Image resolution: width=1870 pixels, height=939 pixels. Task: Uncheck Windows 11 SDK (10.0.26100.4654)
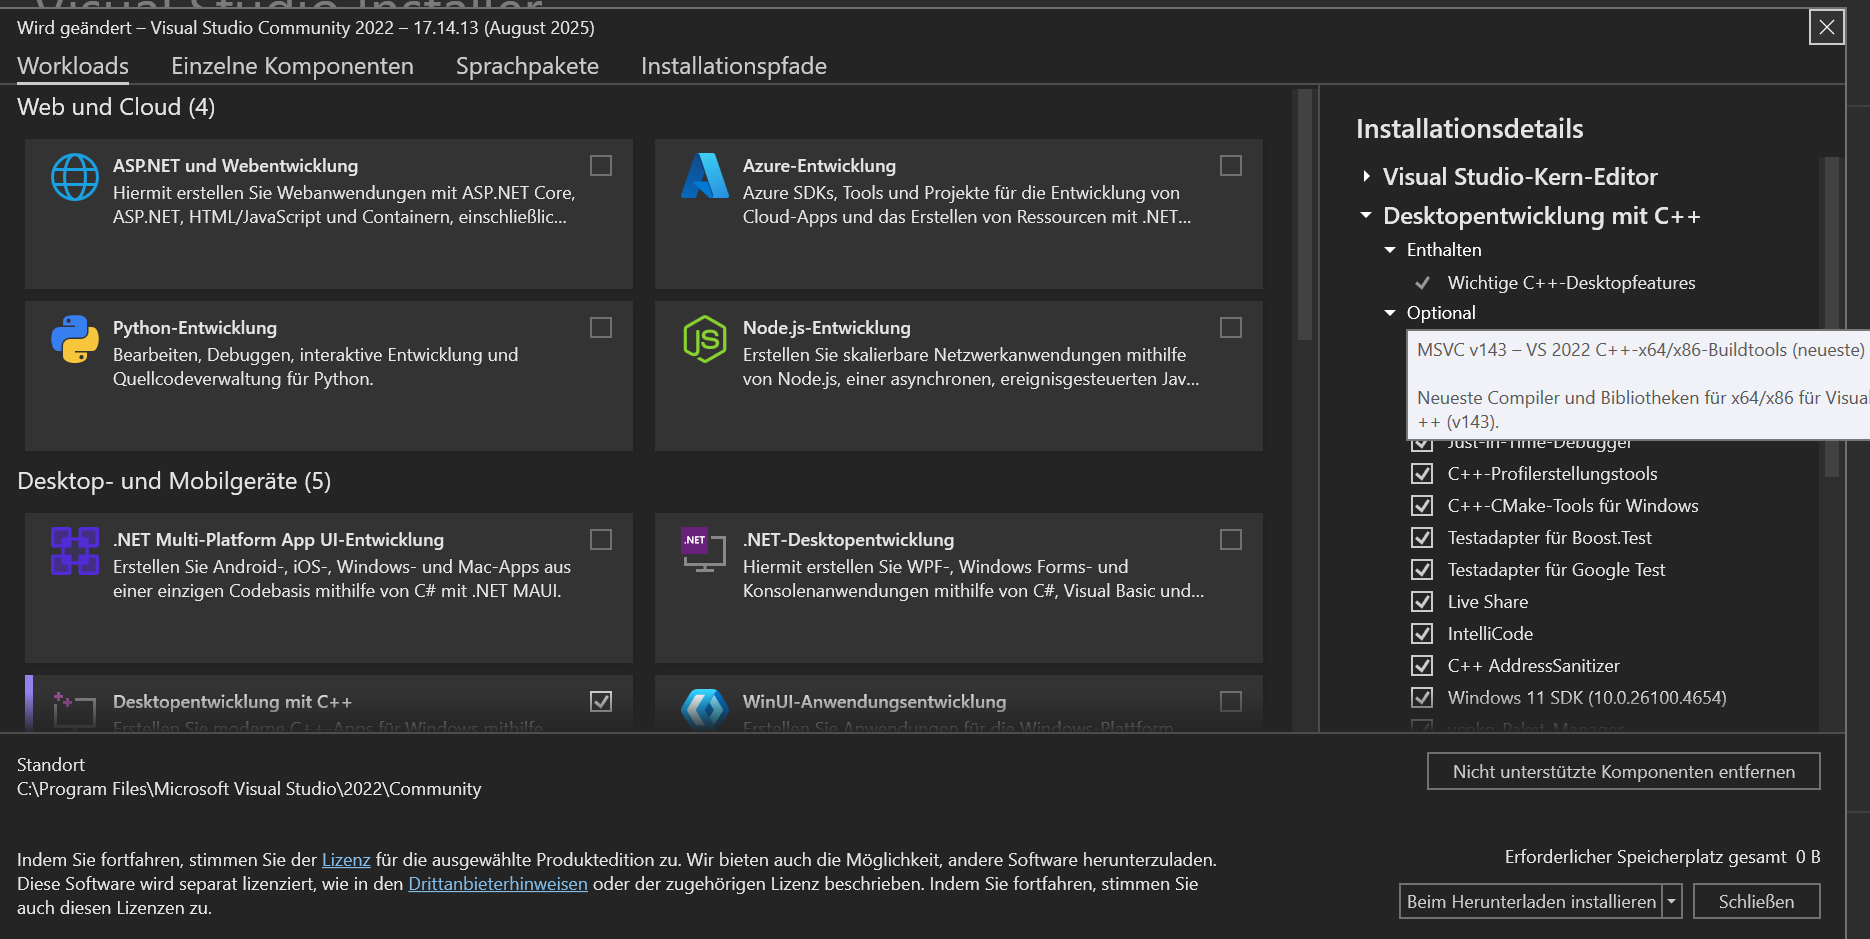point(1422,698)
